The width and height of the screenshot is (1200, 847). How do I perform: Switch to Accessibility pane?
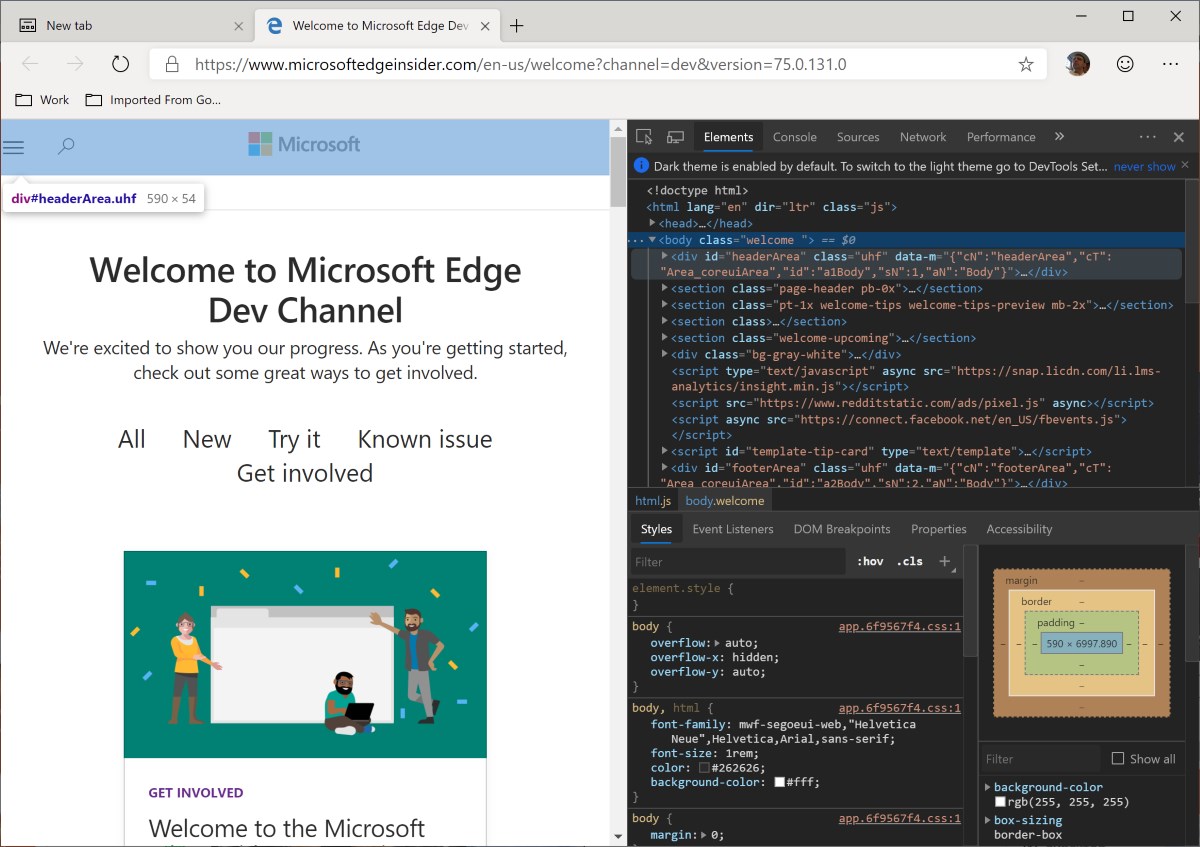pos(1019,529)
